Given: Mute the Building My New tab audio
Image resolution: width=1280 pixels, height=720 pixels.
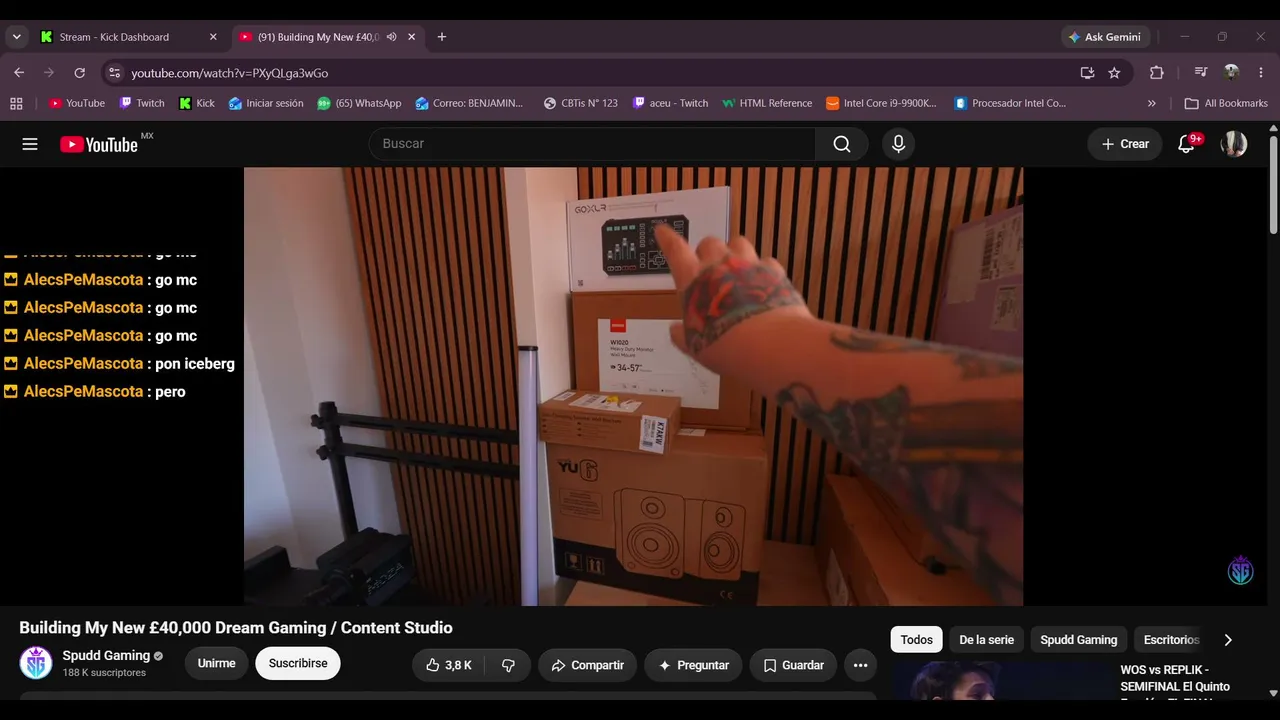Looking at the screenshot, I should 392,37.
